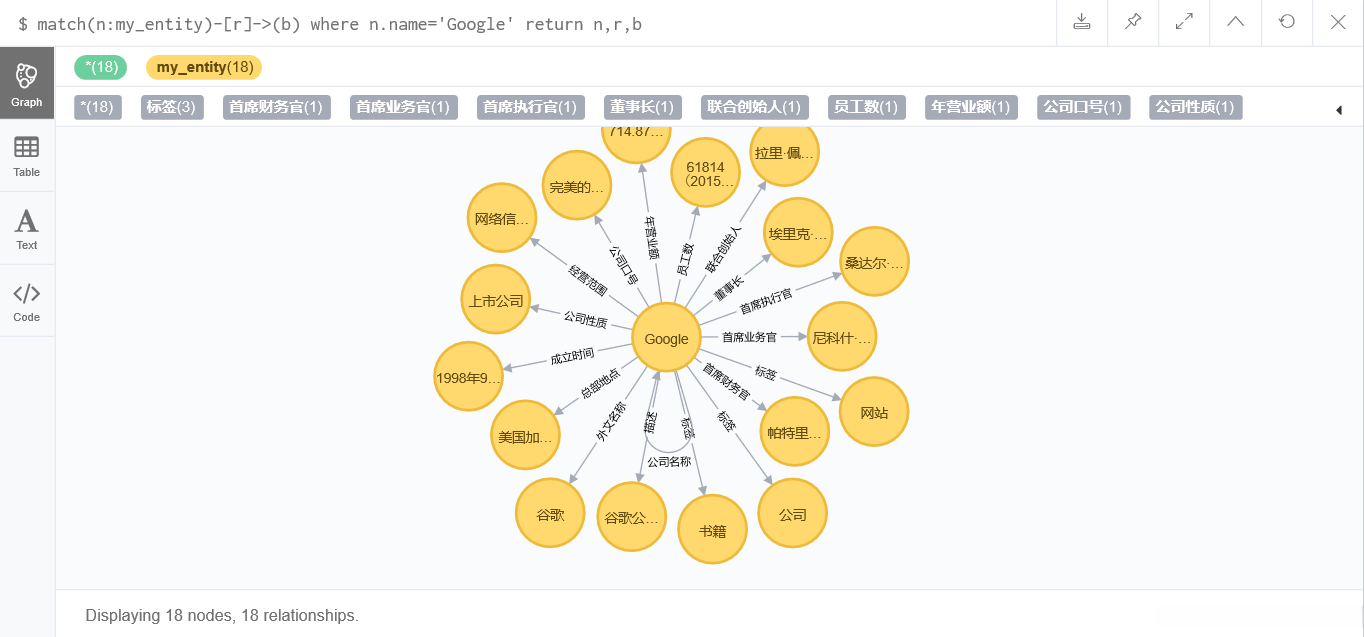Download the query result export

pyautogui.click(x=1082, y=22)
